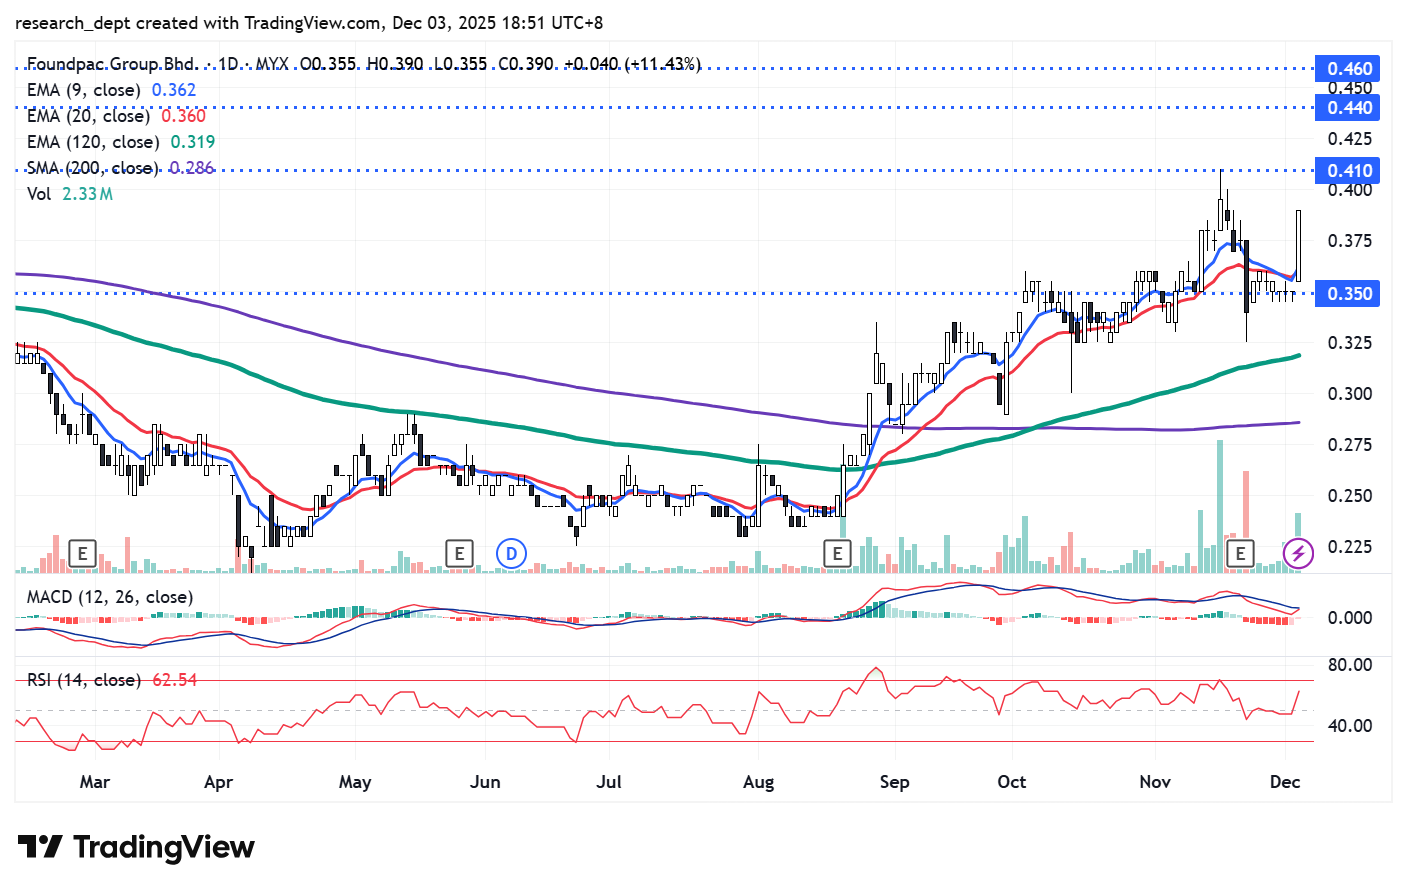Click the earnings E marker near December

[1240, 553]
